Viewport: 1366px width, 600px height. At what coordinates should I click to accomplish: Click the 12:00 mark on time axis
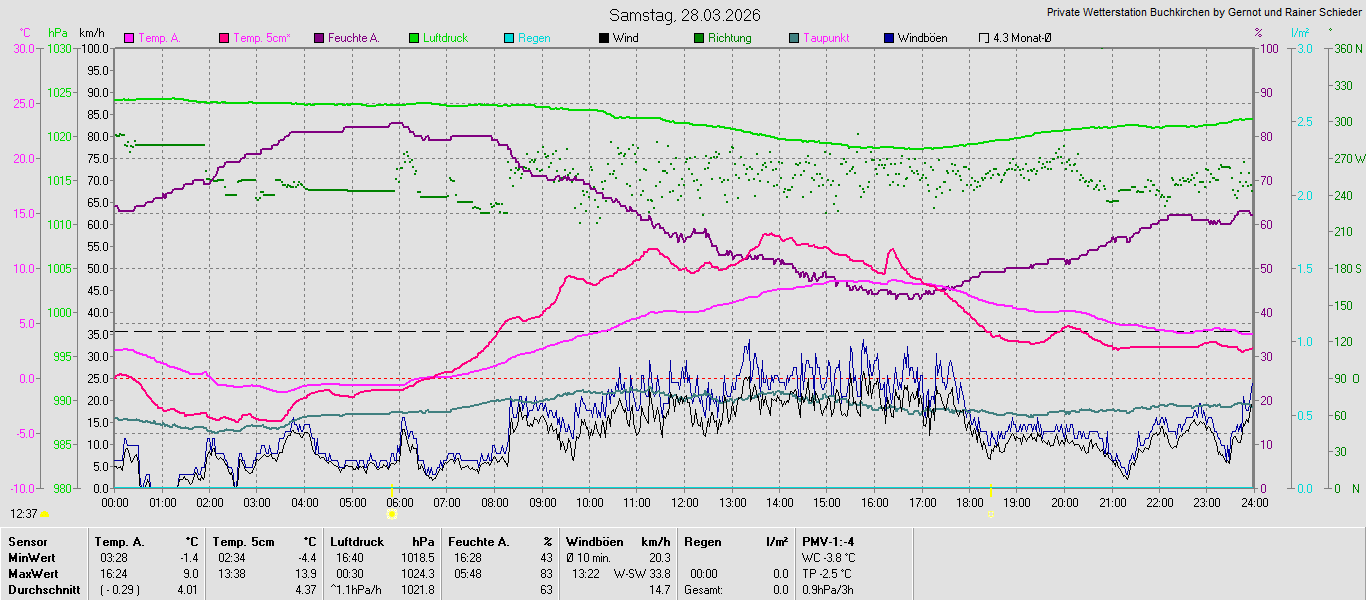[x=685, y=502]
